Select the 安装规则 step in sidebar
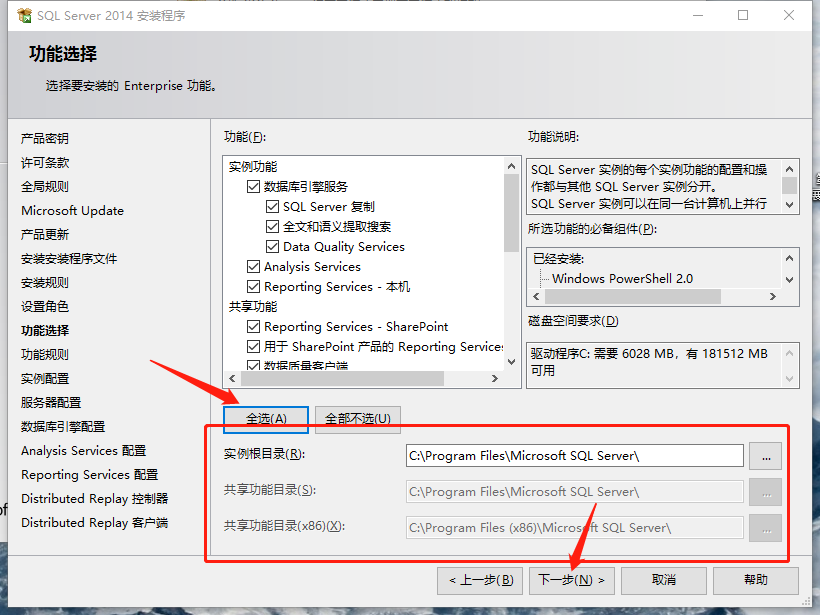Viewport: 820px width, 615px height. coord(45,283)
